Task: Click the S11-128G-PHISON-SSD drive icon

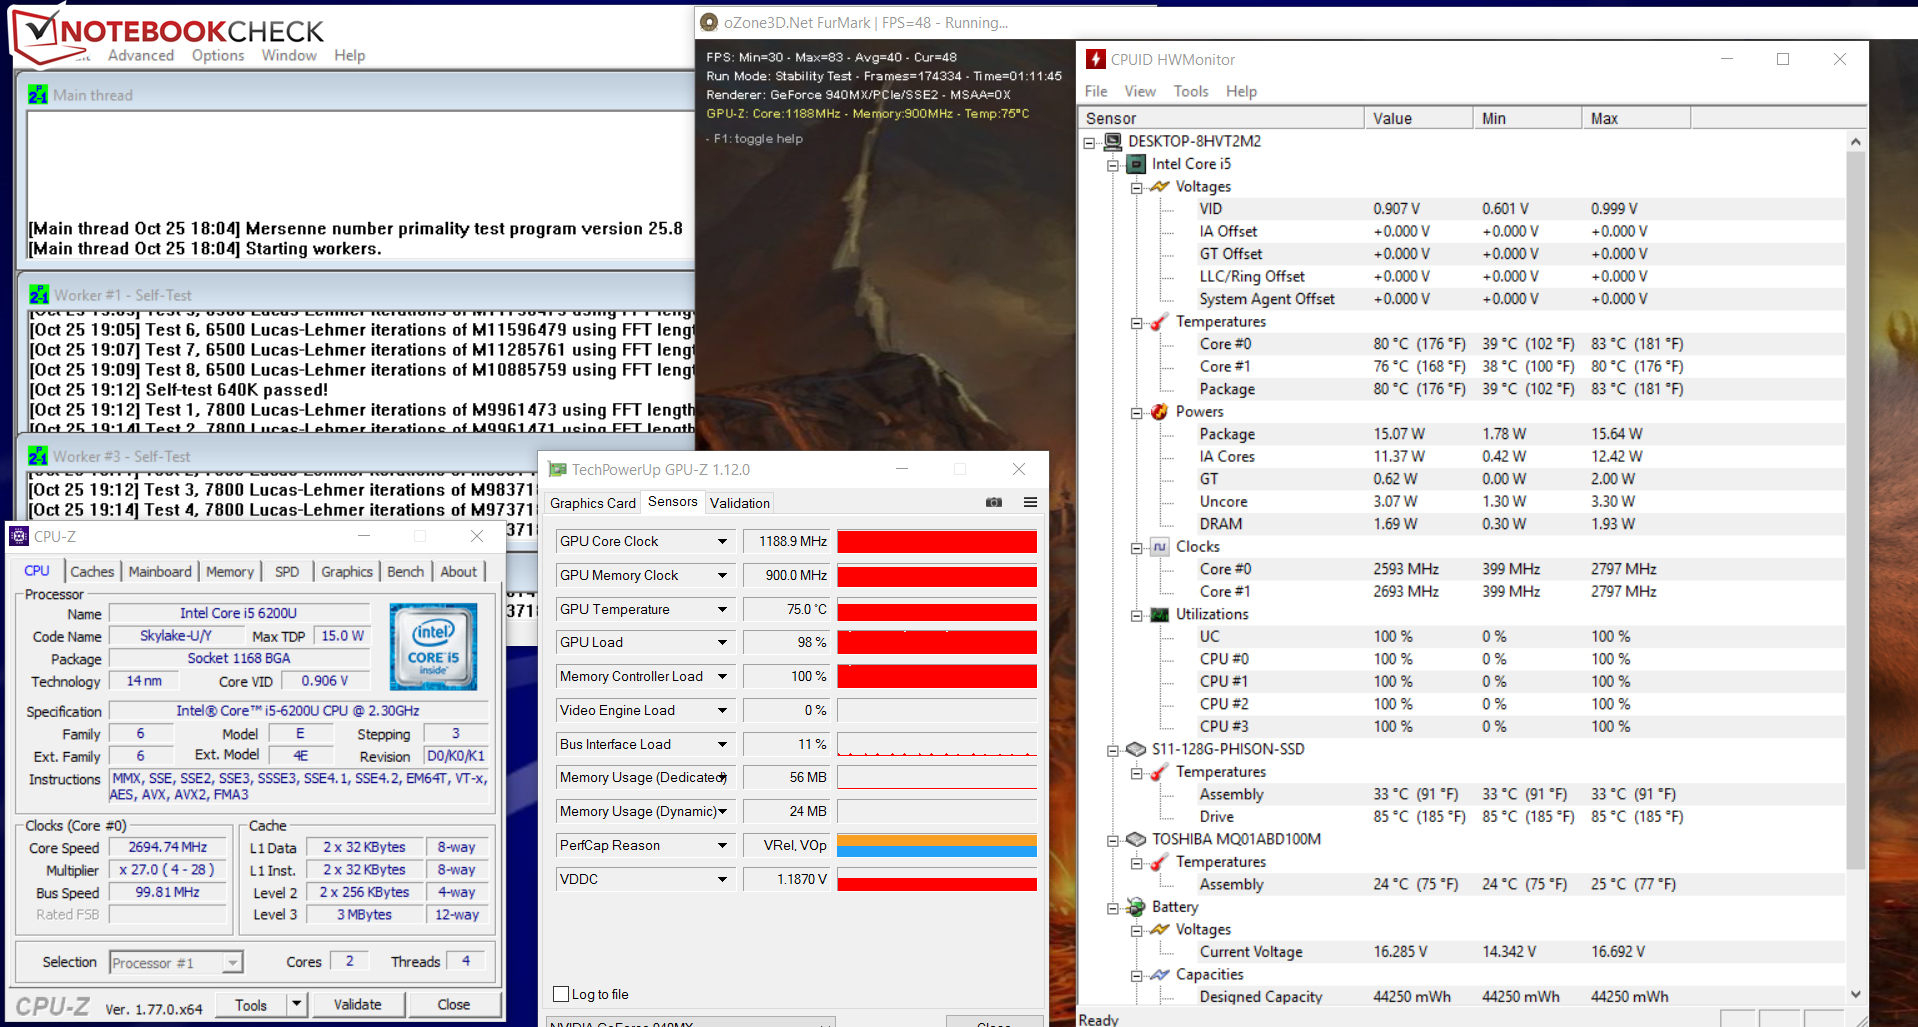Action: click(x=1136, y=749)
